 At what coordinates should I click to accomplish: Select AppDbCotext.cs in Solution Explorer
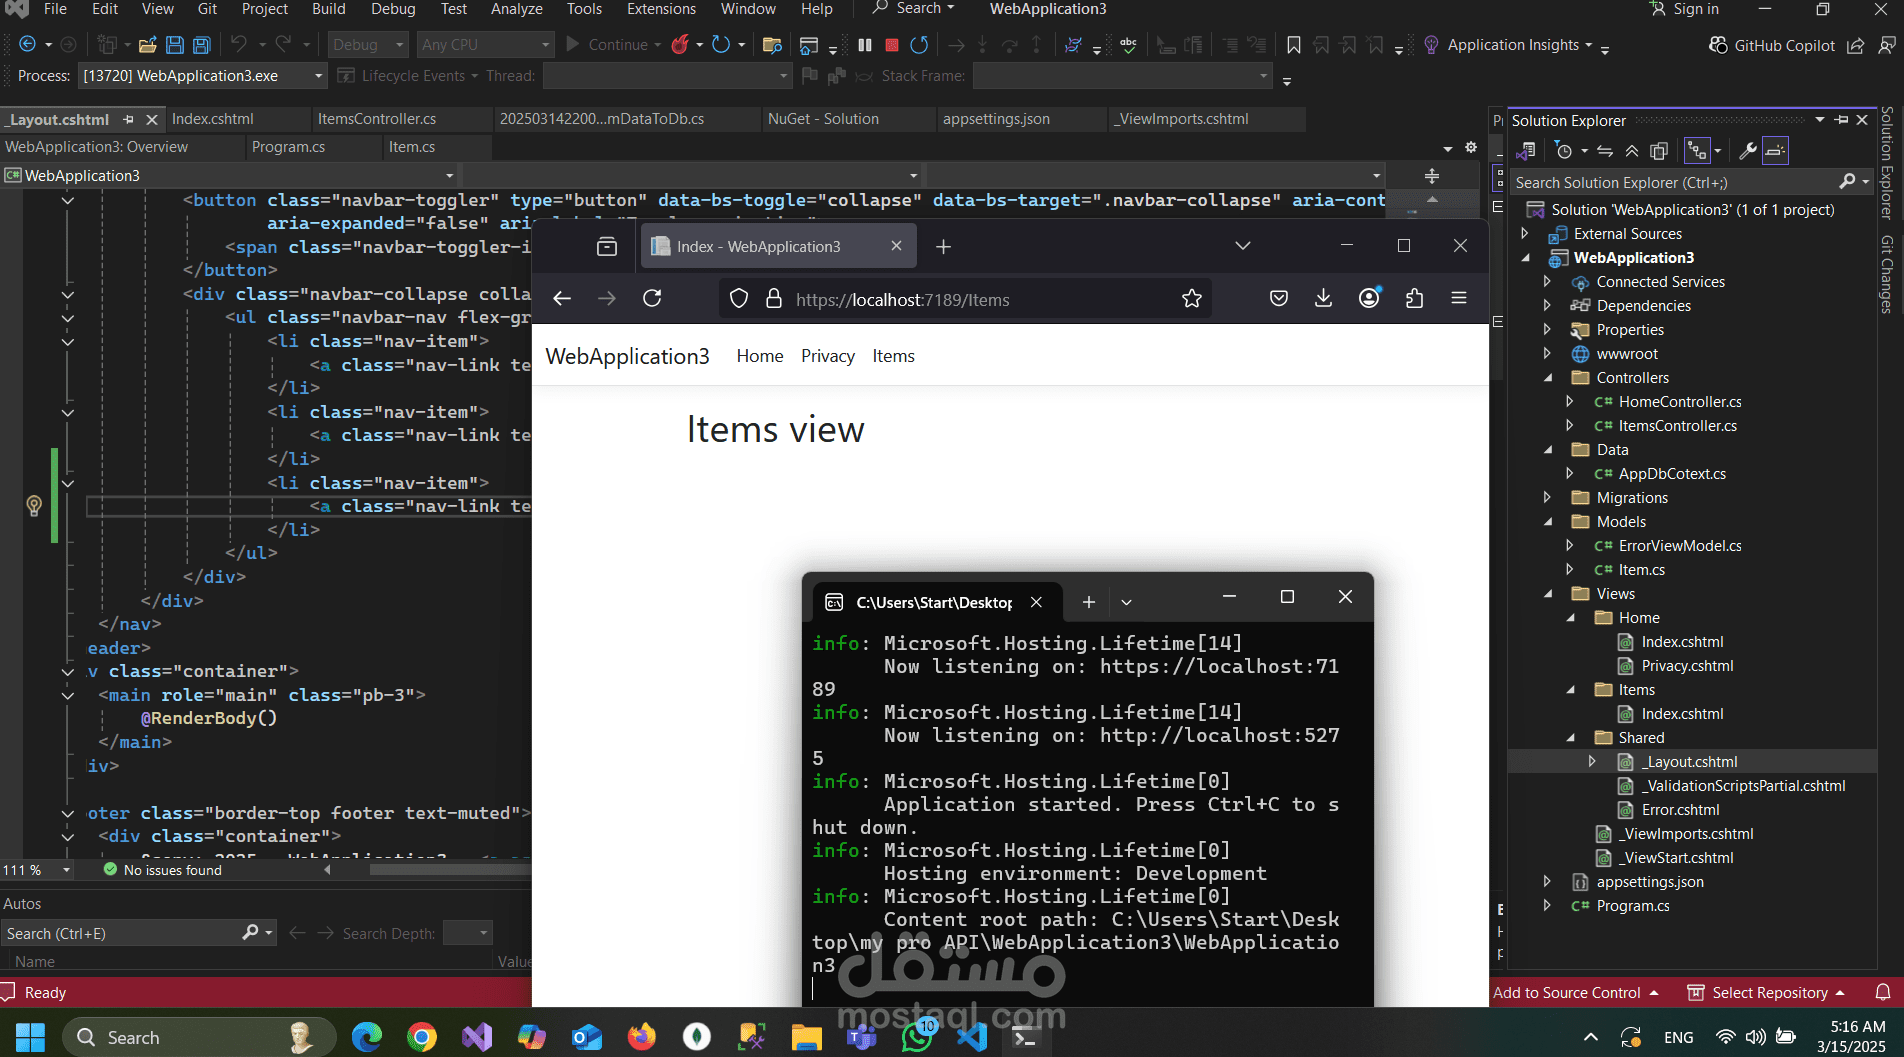click(x=1672, y=474)
